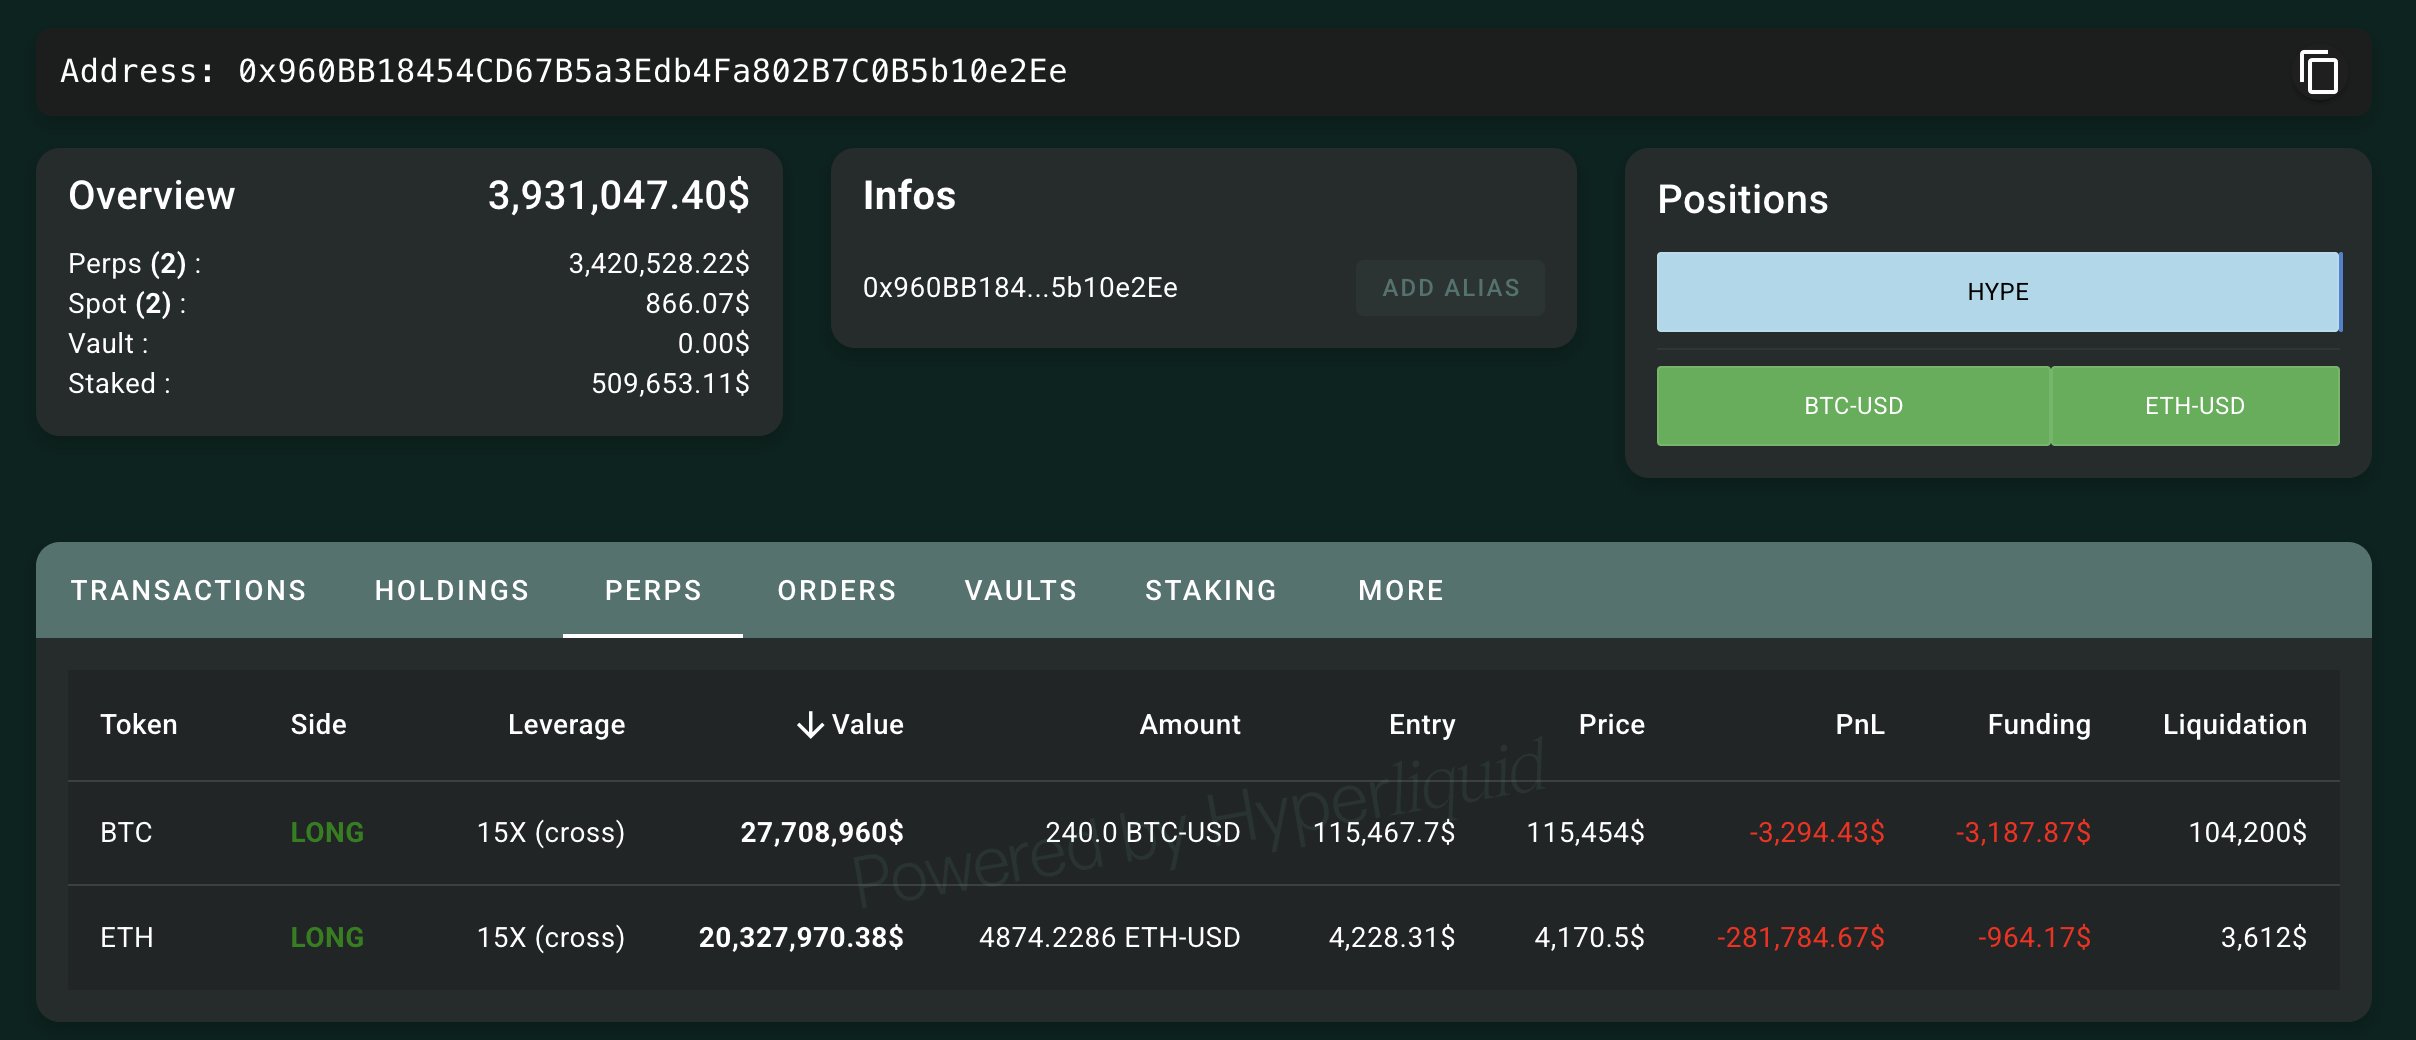
Task: Copy the wallet address using copy icon
Action: pyautogui.click(x=2318, y=73)
